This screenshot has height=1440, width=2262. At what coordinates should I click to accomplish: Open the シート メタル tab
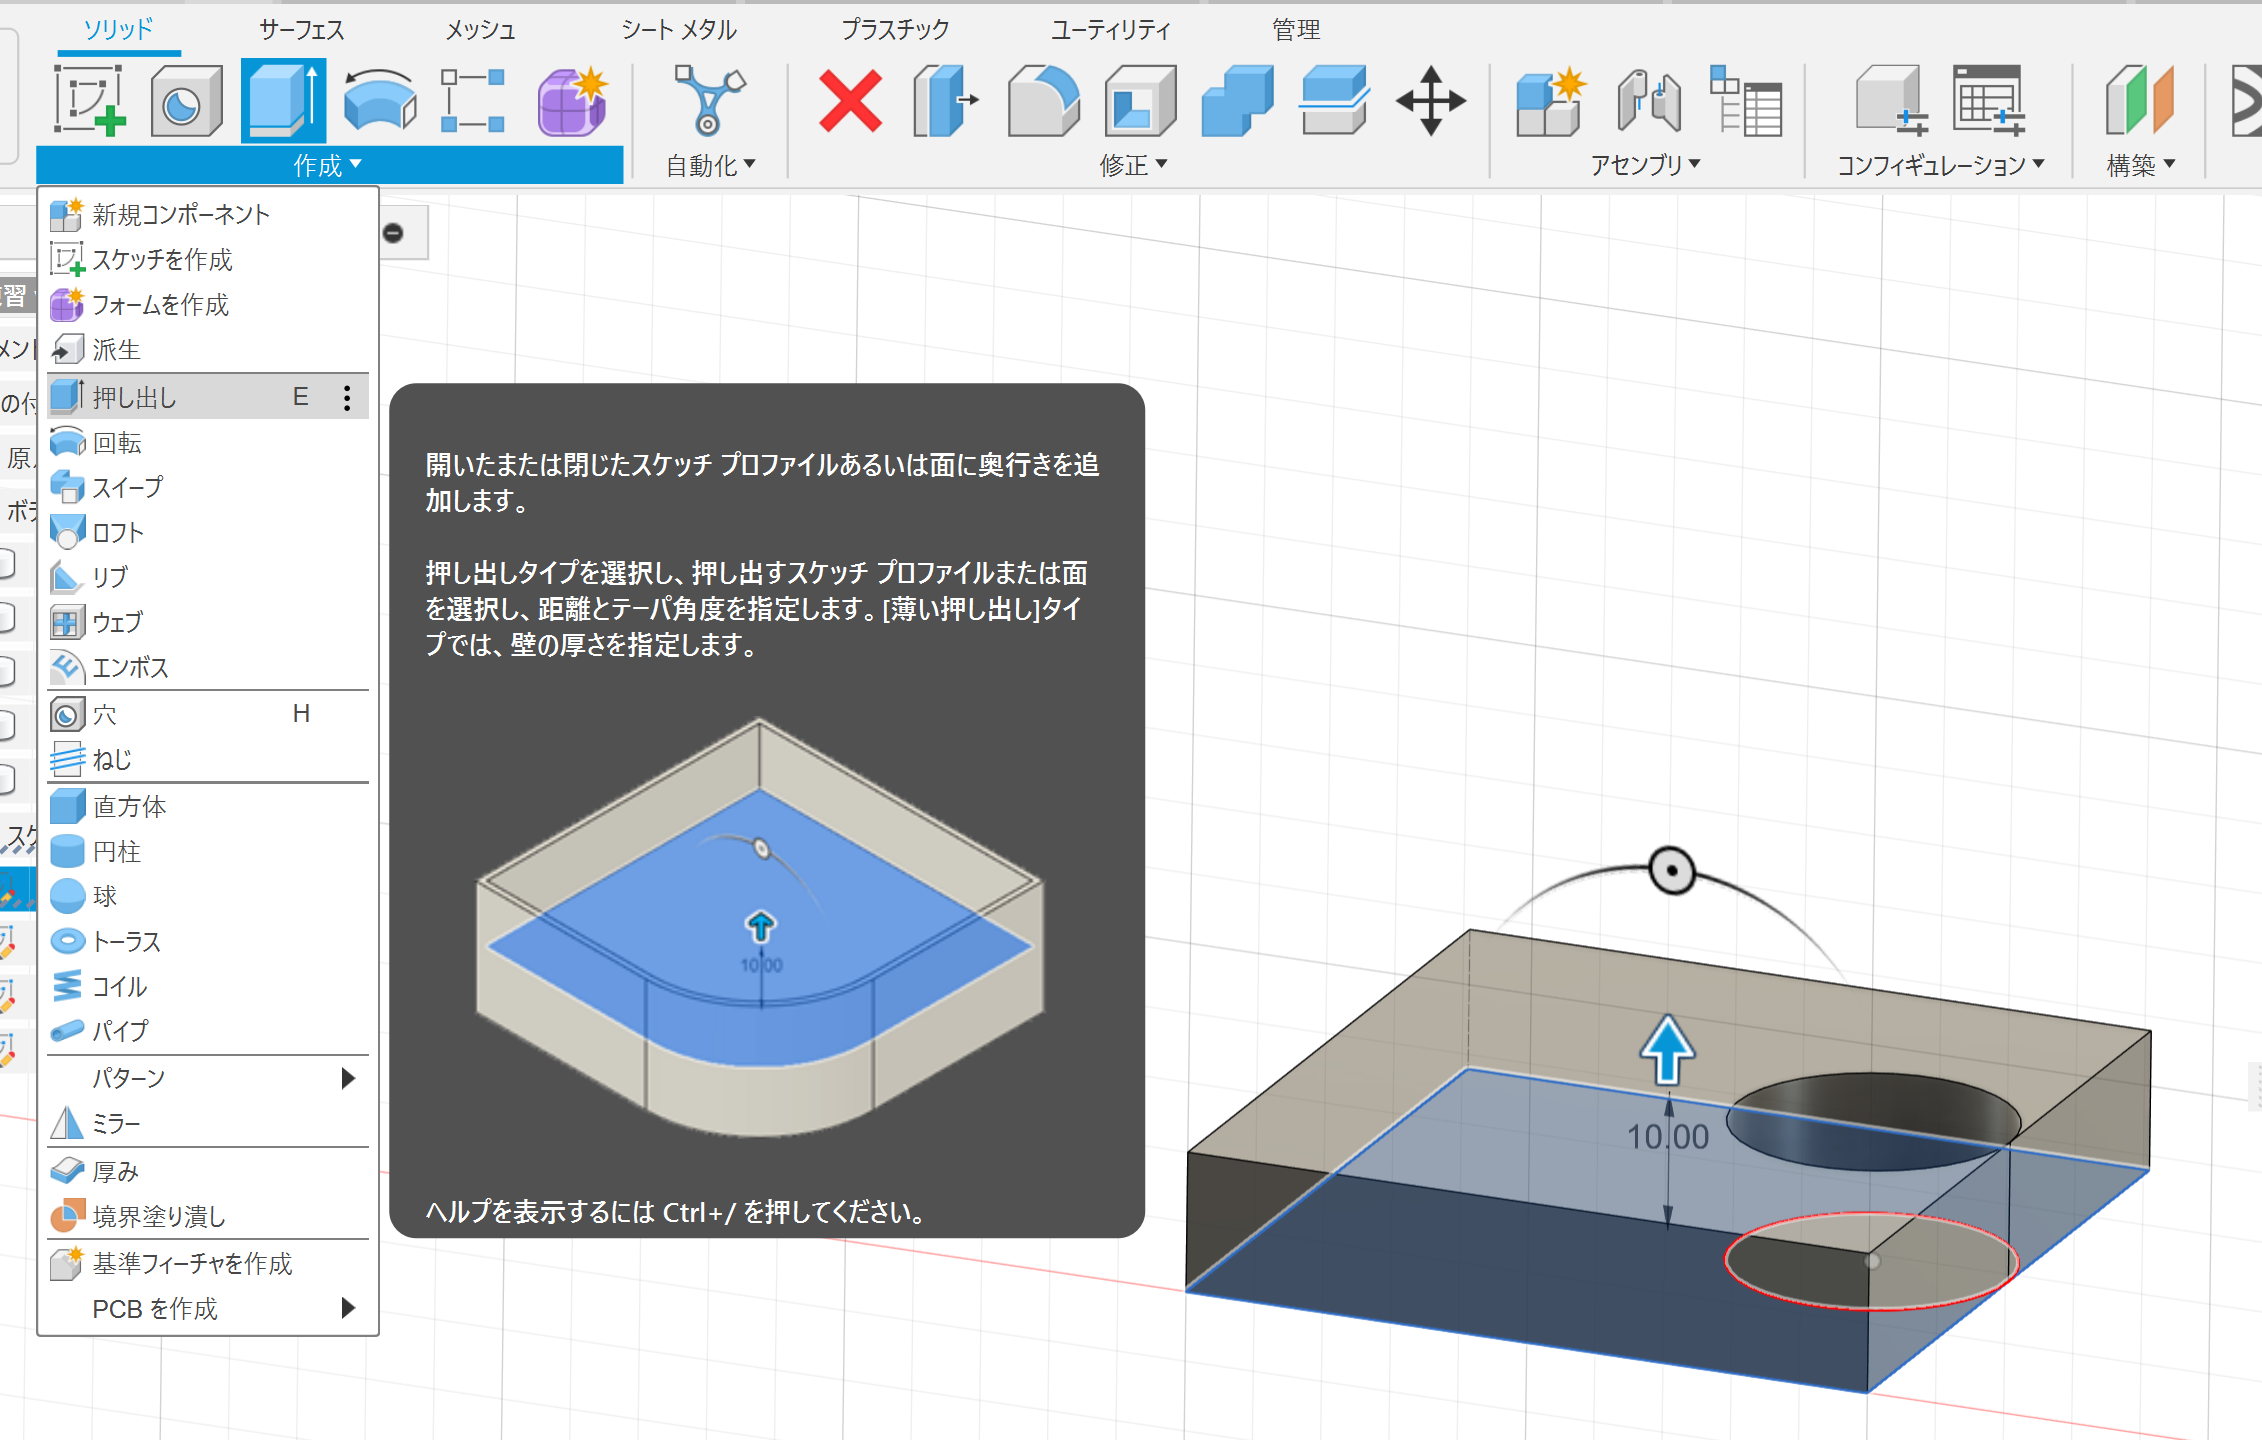click(x=679, y=30)
